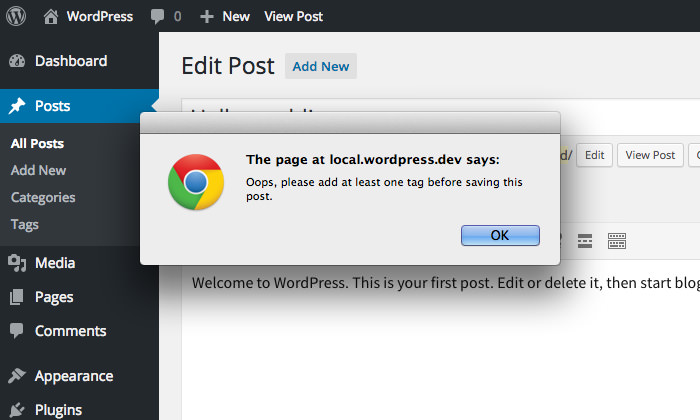The width and height of the screenshot is (700, 420).
Task: Toggle the toolbar kitchen sink icon
Action: click(617, 241)
